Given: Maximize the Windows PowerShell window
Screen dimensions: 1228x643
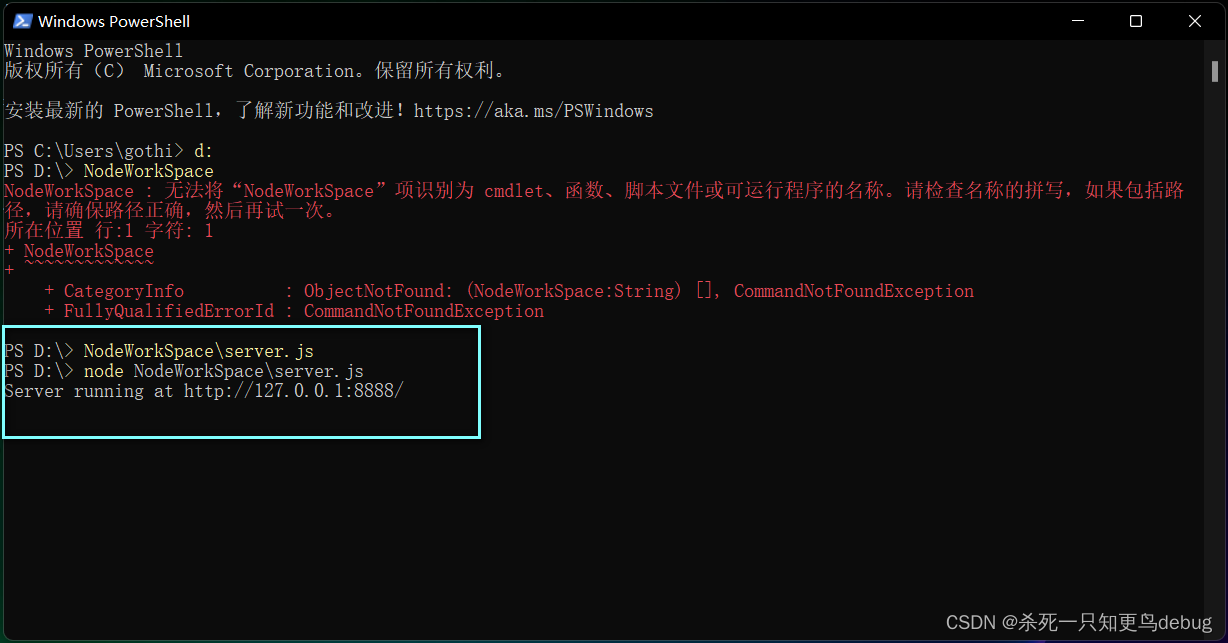Looking at the screenshot, I should 1136,21.
